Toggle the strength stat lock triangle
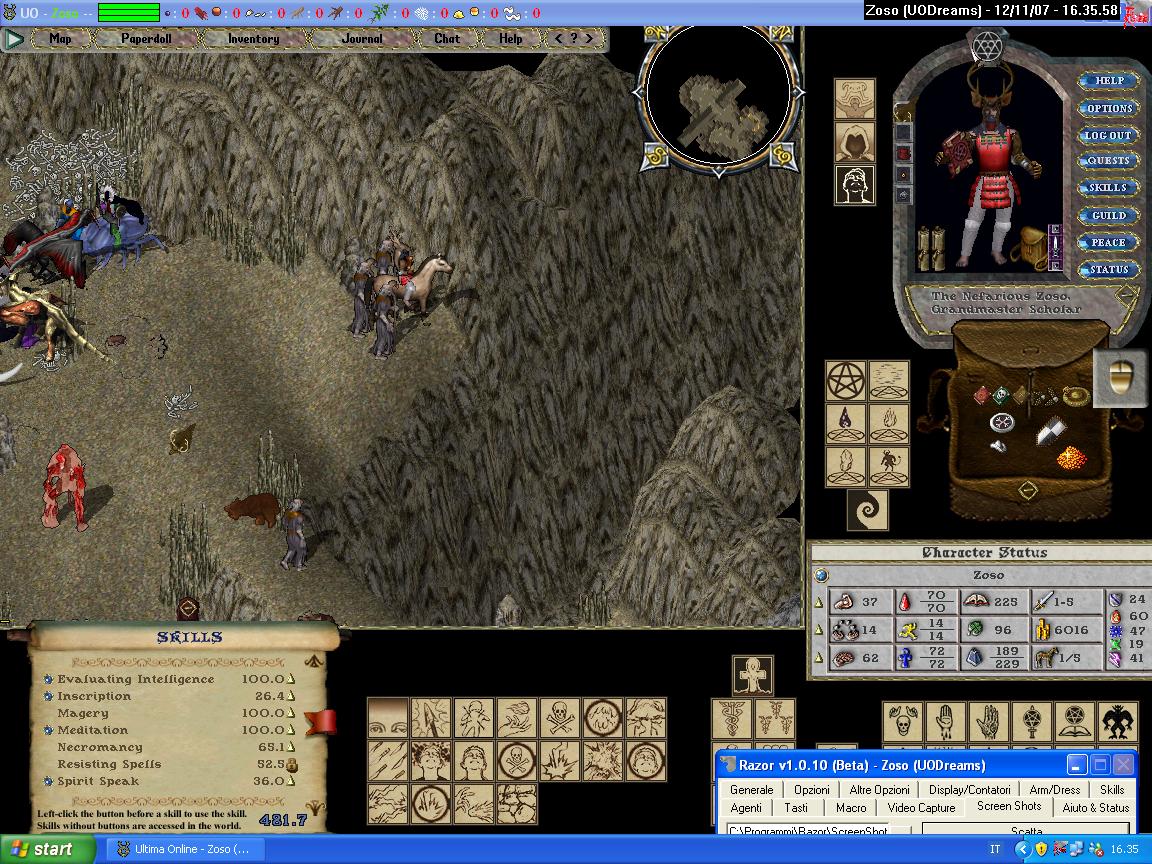The width and height of the screenshot is (1152, 864). coord(819,602)
